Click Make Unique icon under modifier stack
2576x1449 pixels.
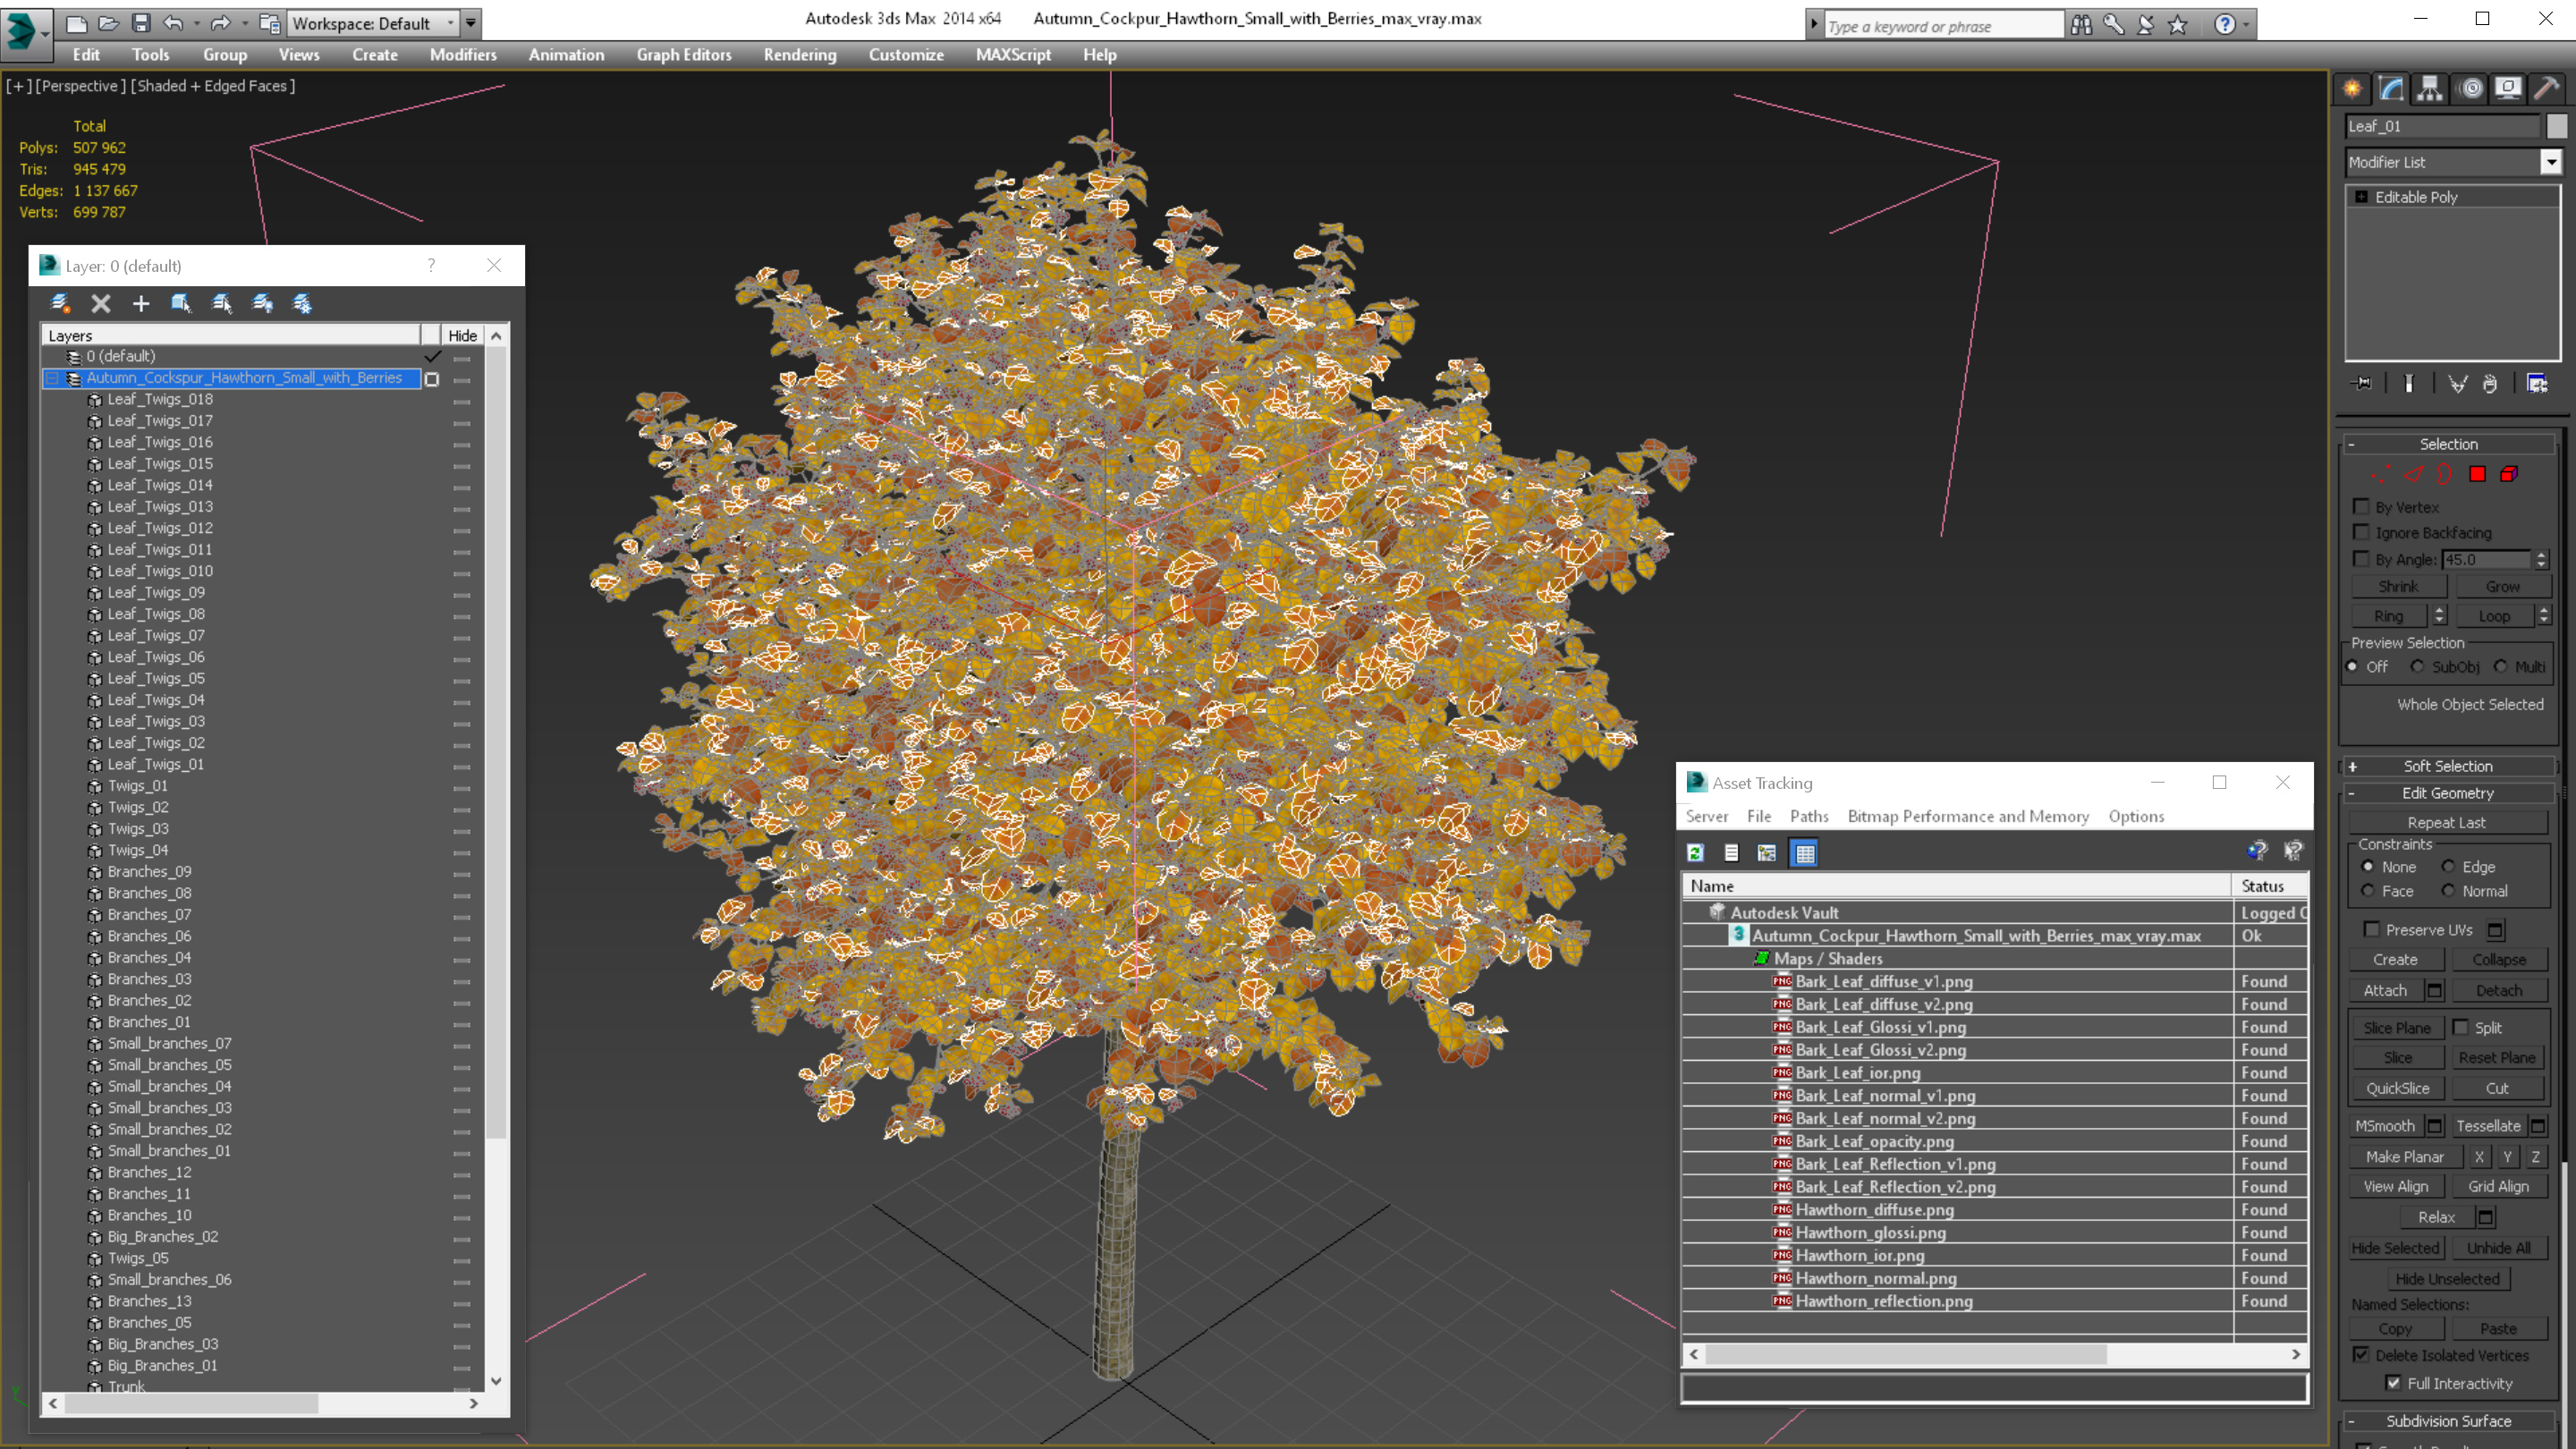2457,383
